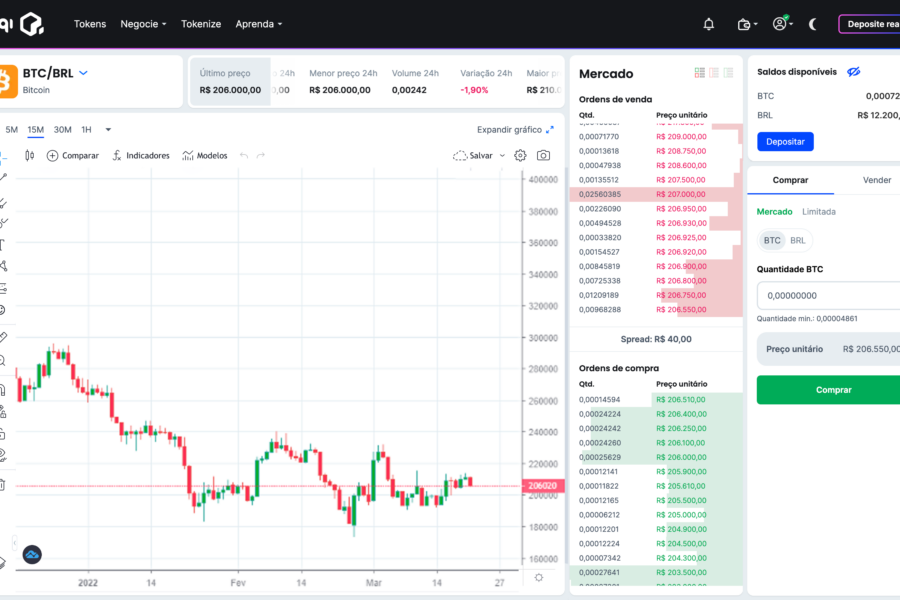Click the green Comprar button

[833, 390]
